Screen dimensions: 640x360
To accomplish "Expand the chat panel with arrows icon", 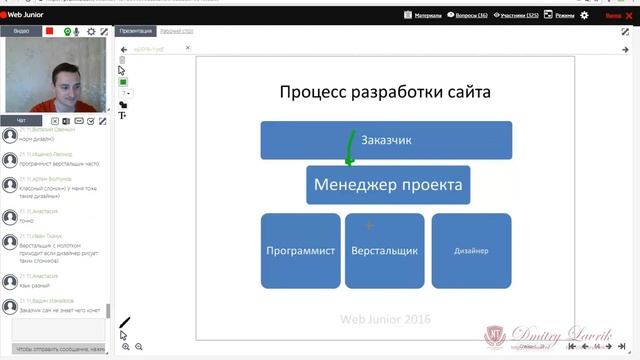I will (x=102, y=121).
